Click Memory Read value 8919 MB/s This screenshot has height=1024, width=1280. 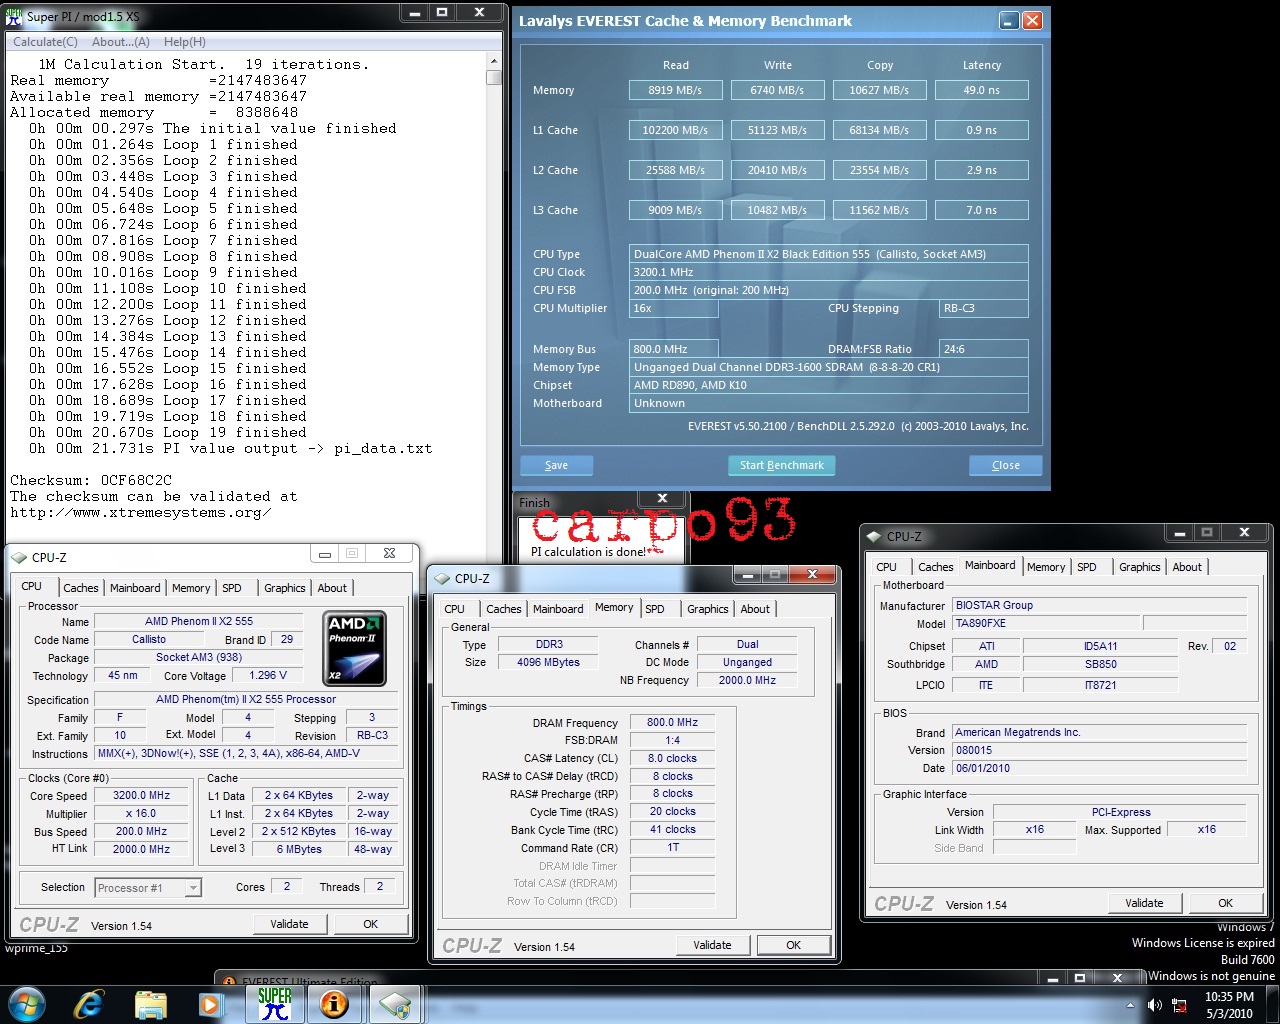(x=675, y=90)
